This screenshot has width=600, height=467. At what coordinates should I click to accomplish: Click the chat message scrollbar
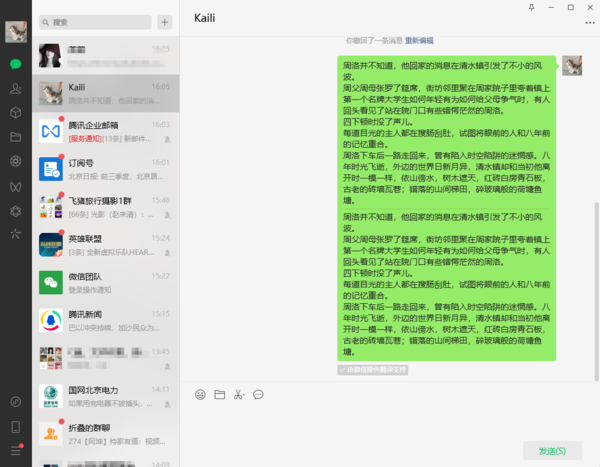pyautogui.click(x=597, y=292)
